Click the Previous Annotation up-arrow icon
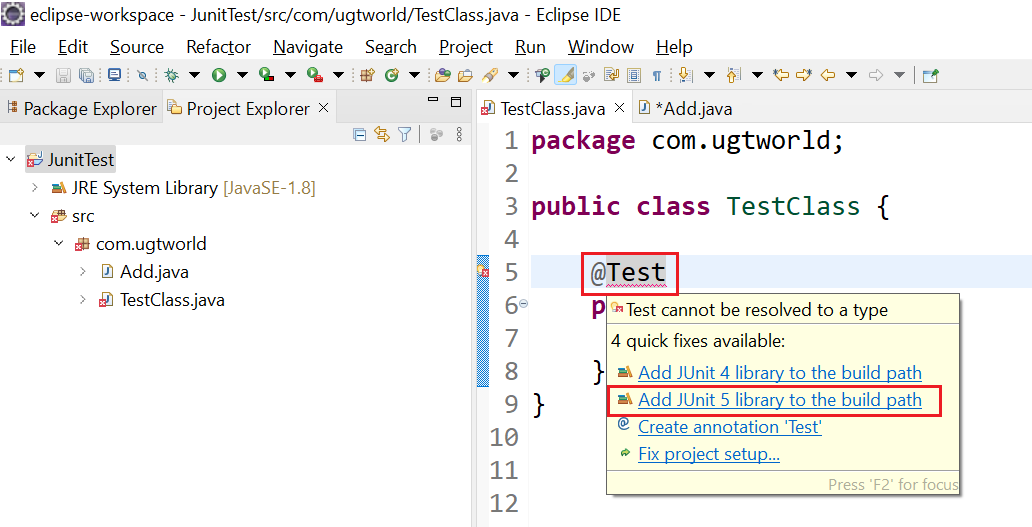This screenshot has height=527, width=1032. click(734, 76)
